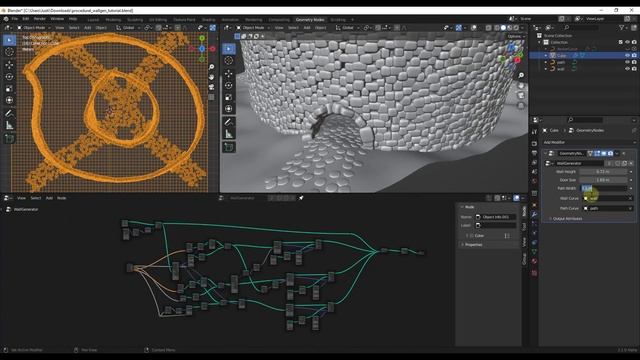Screen dimensions: 640x360
Task: Hide the path curve in outliner
Action: tap(627, 62)
